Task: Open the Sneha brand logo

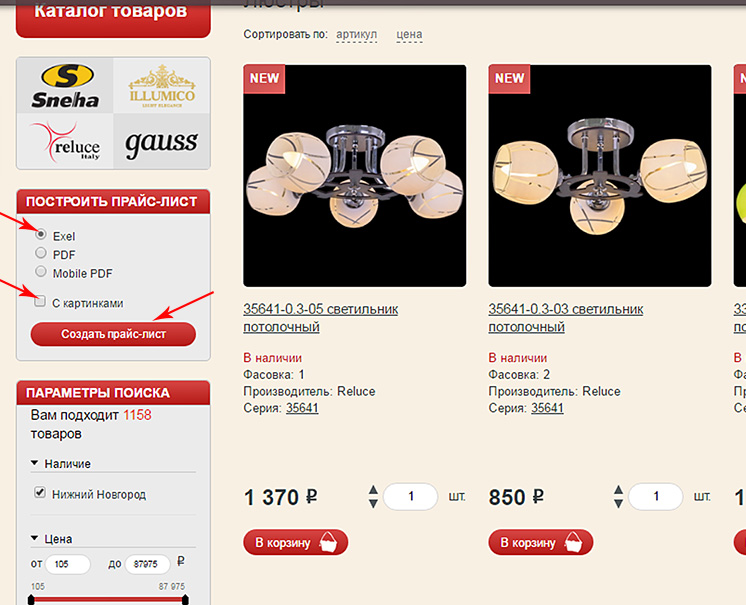Action: [65, 86]
